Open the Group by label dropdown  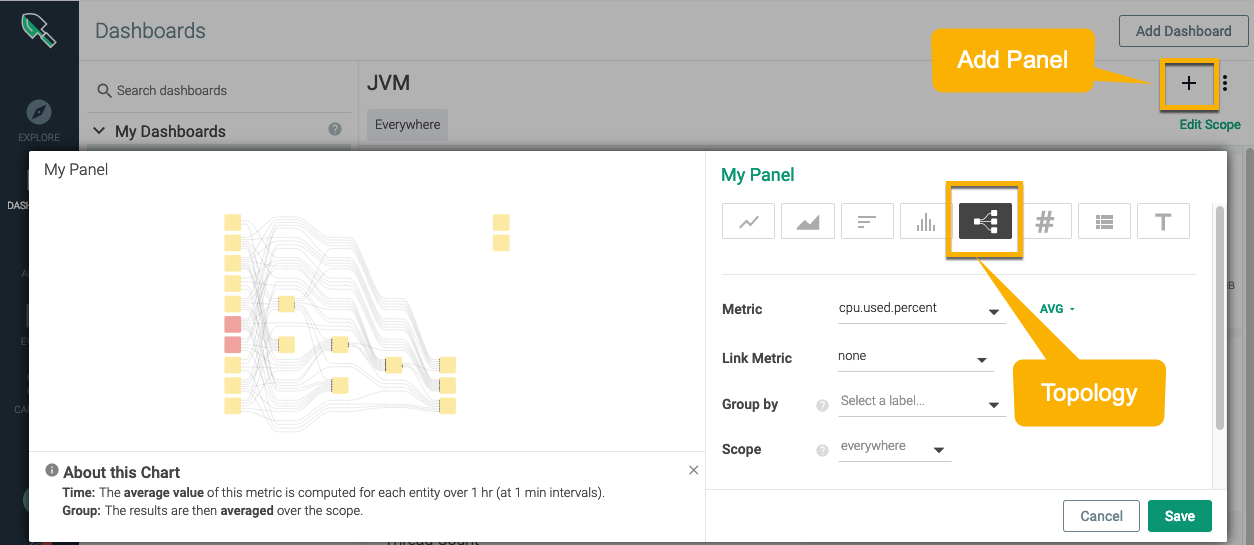point(920,402)
